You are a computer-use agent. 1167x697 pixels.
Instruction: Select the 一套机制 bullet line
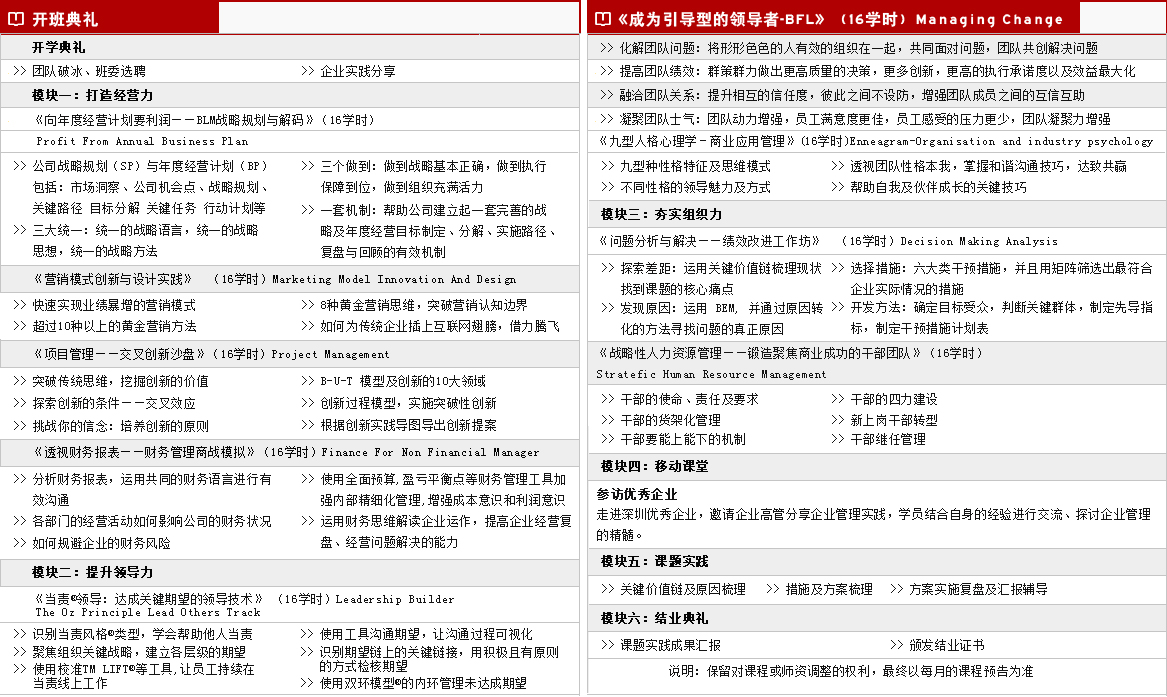pos(433,210)
